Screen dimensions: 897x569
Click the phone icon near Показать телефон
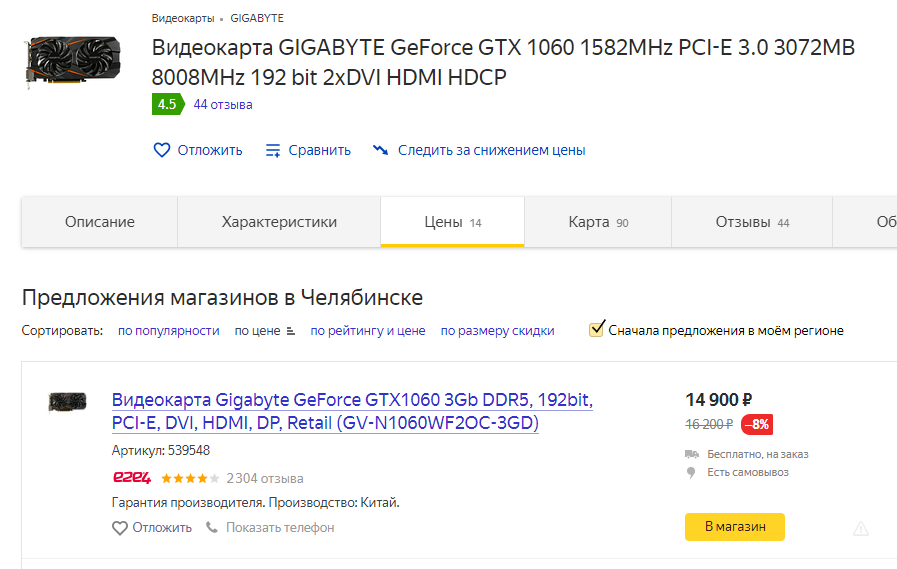click(212, 527)
